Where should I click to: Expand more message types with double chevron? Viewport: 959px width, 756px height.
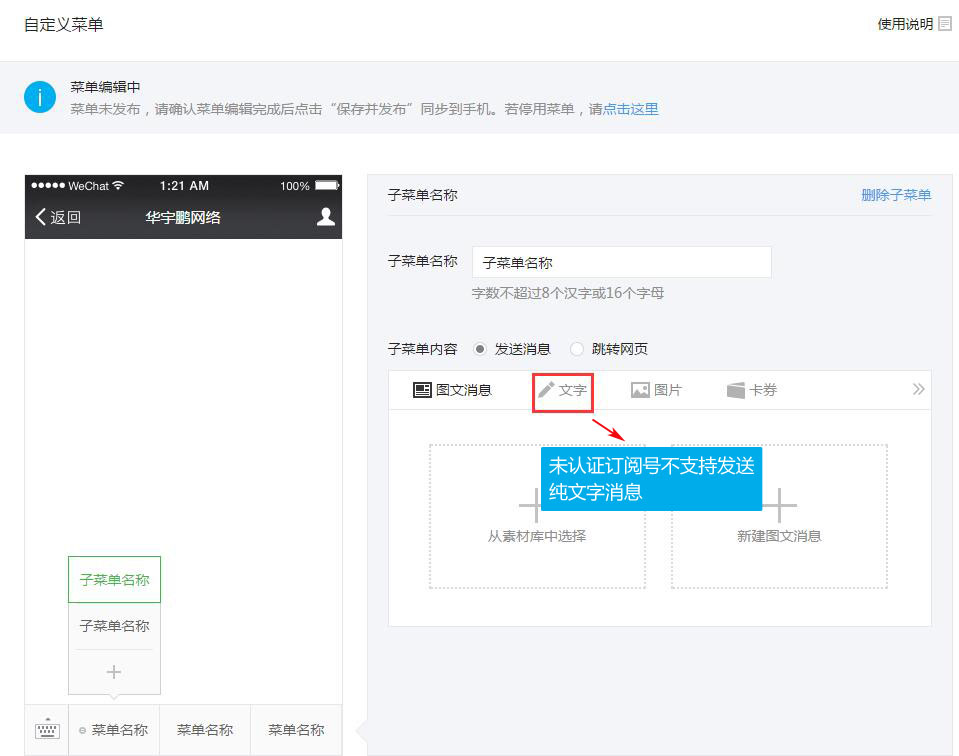[x=918, y=390]
